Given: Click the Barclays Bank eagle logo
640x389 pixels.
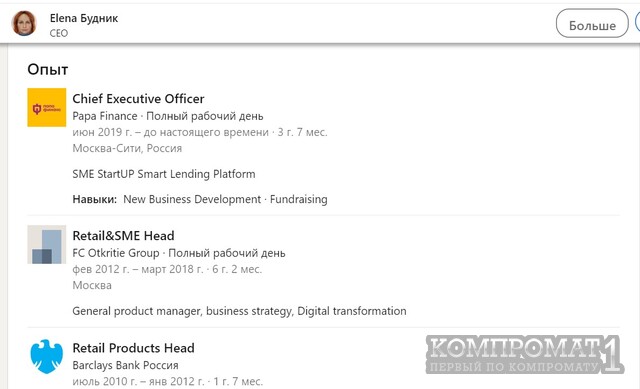Looking at the screenshot, I should [x=47, y=356].
